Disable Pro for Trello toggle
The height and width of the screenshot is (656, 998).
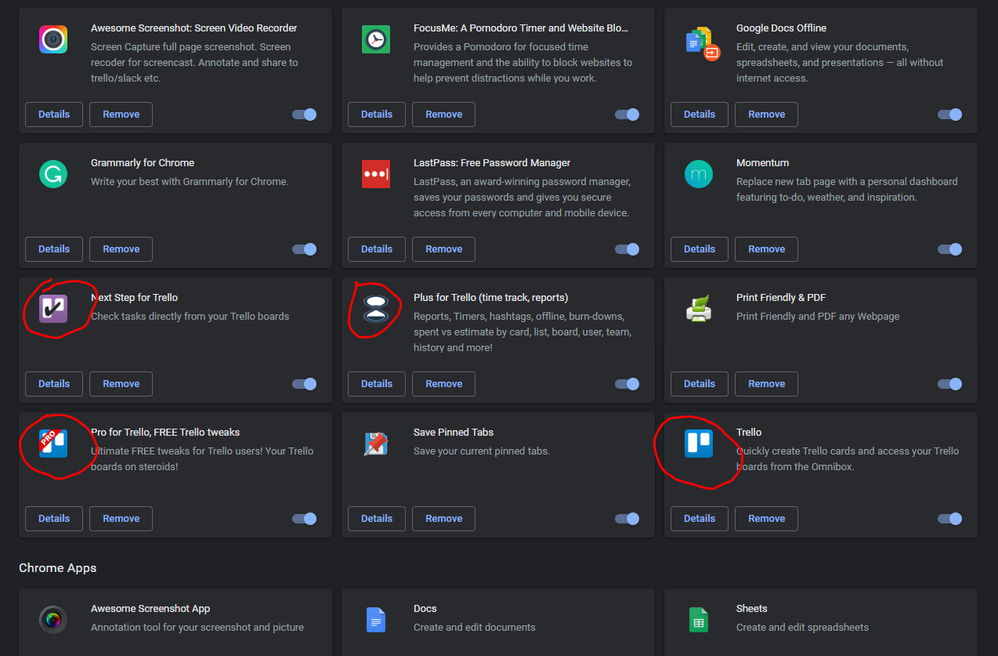click(304, 519)
